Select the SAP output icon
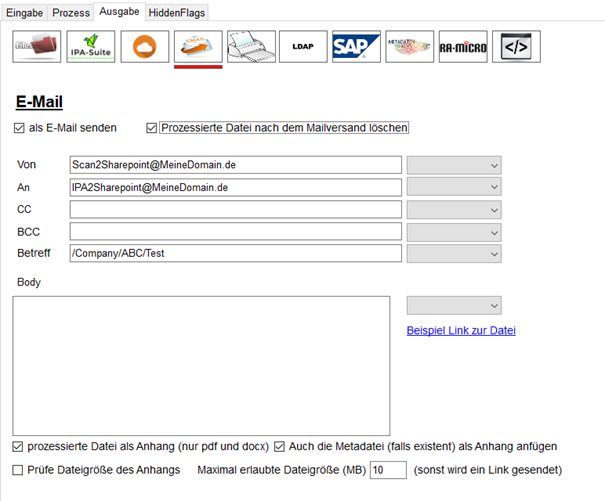The height and width of the screenshot is (501, 605). pyautogui.click(x=356, y=47)
